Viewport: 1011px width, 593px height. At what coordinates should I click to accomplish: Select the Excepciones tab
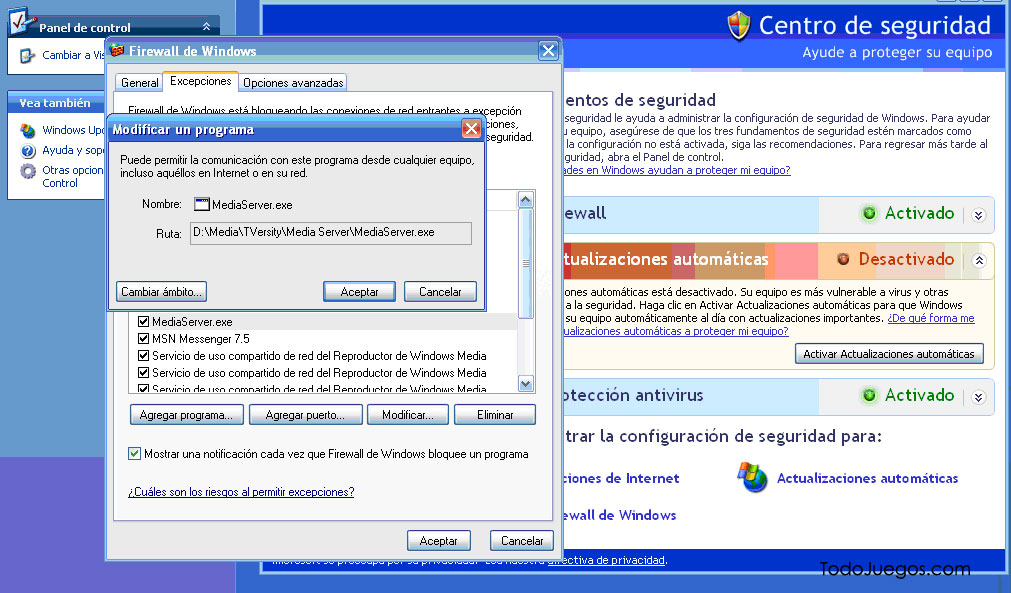(201, 81)
